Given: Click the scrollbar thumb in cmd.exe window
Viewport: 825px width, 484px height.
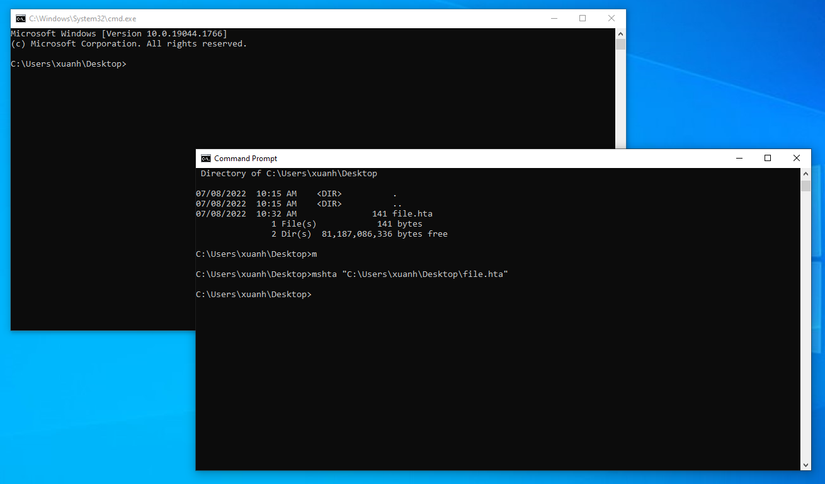Looking at the screenshot, I should (620, 45).
